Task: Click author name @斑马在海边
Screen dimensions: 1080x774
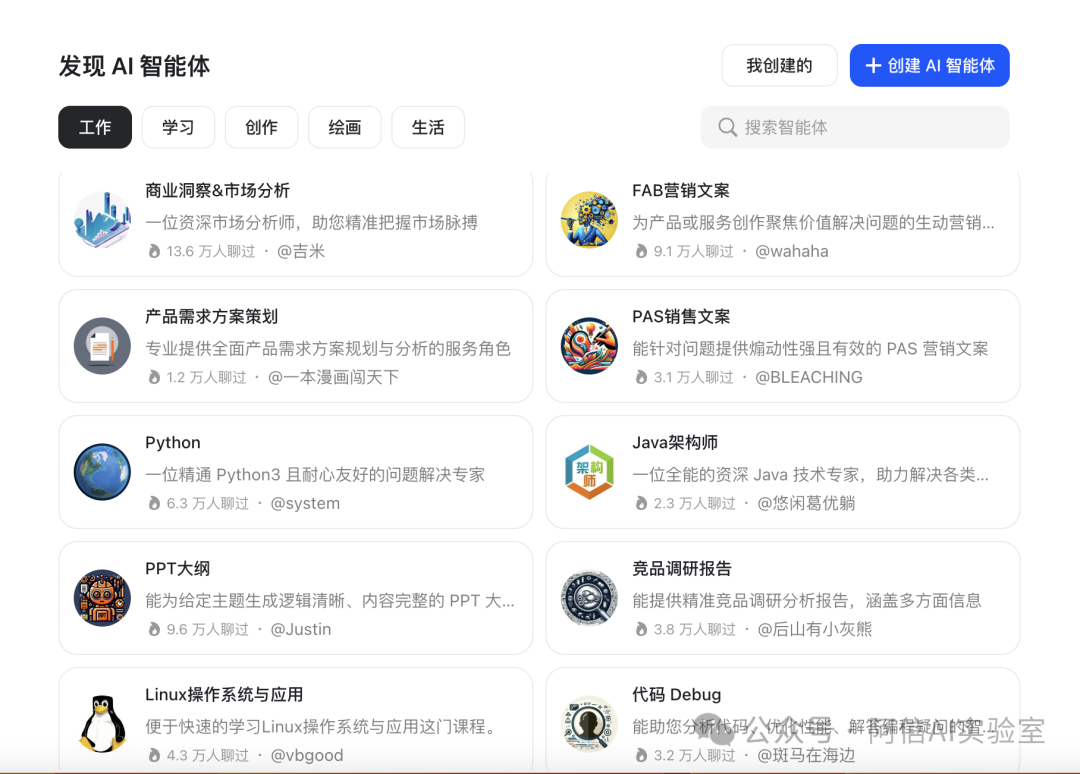Action: (807, 755)
